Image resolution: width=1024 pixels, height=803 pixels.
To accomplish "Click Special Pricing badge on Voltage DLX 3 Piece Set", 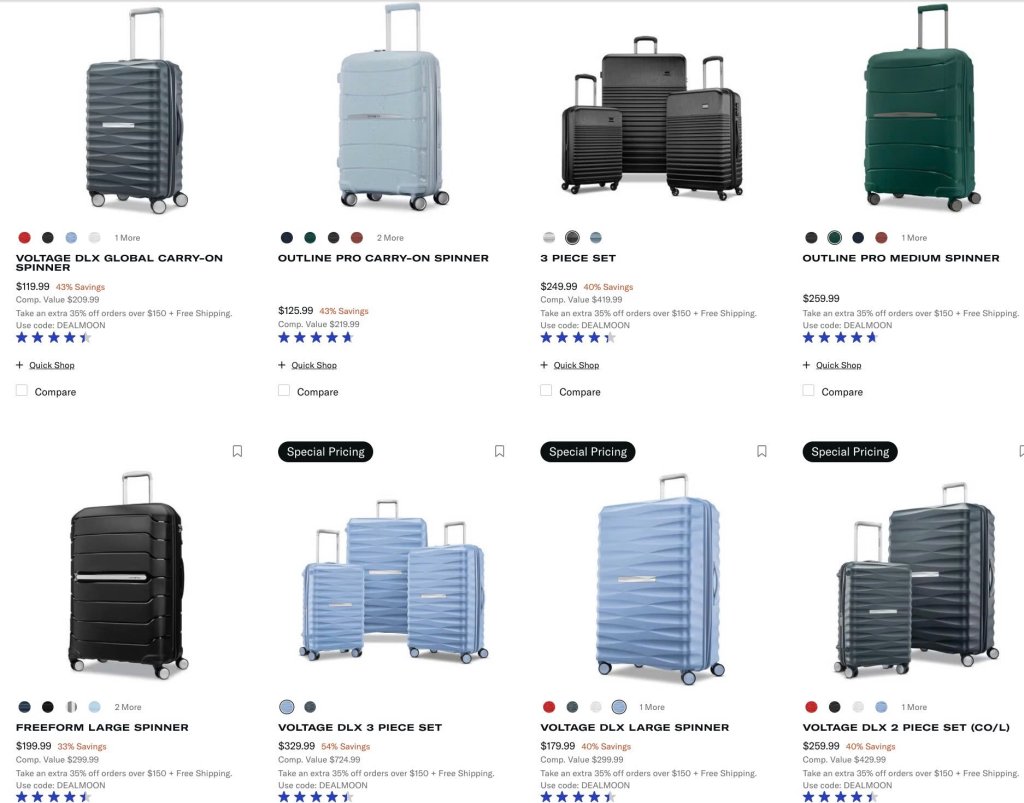I will 325,452.
